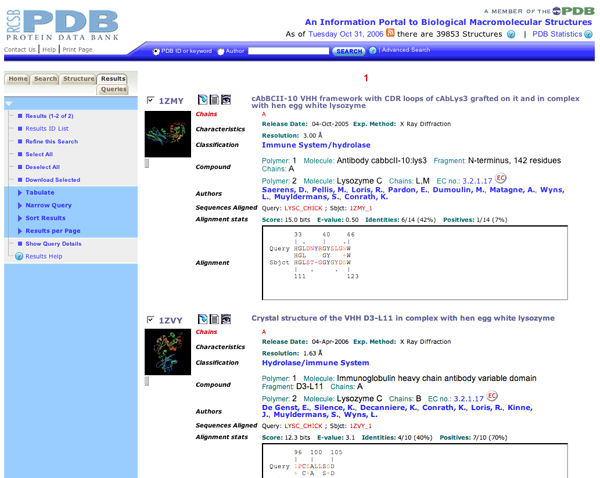This screenshot has width=600, height=478.
Task: Toggle the checkbox for entry 1ZMY
Action: coord(151,100)
